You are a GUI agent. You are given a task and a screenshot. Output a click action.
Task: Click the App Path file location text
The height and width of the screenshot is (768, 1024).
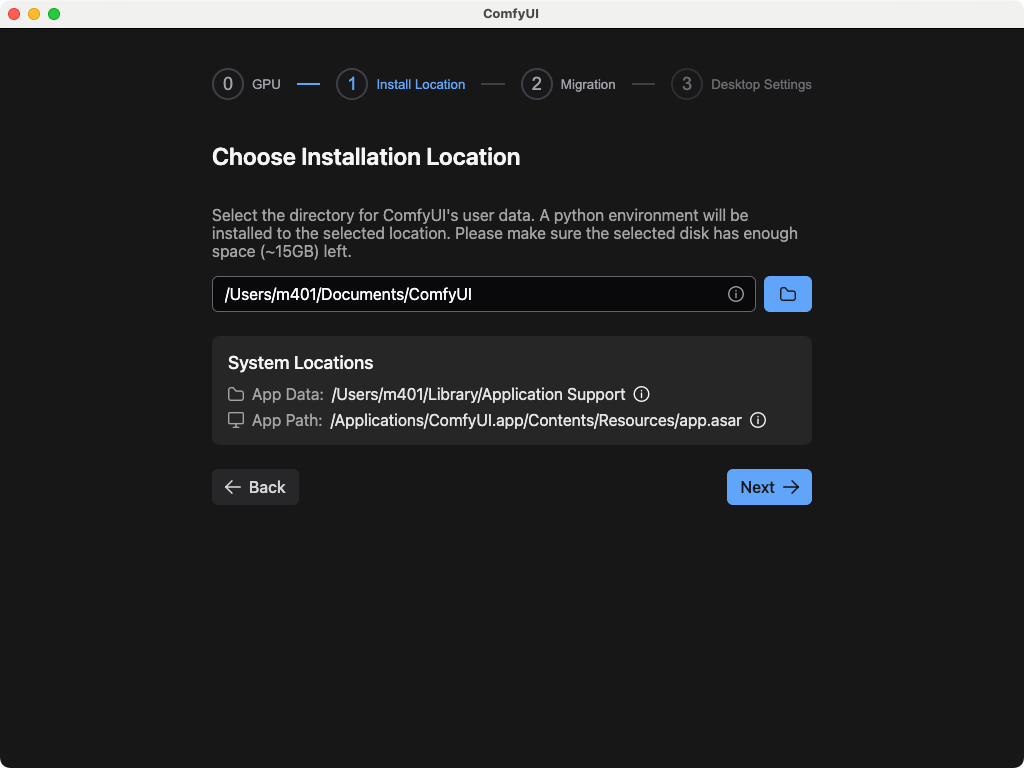[537, 420]
